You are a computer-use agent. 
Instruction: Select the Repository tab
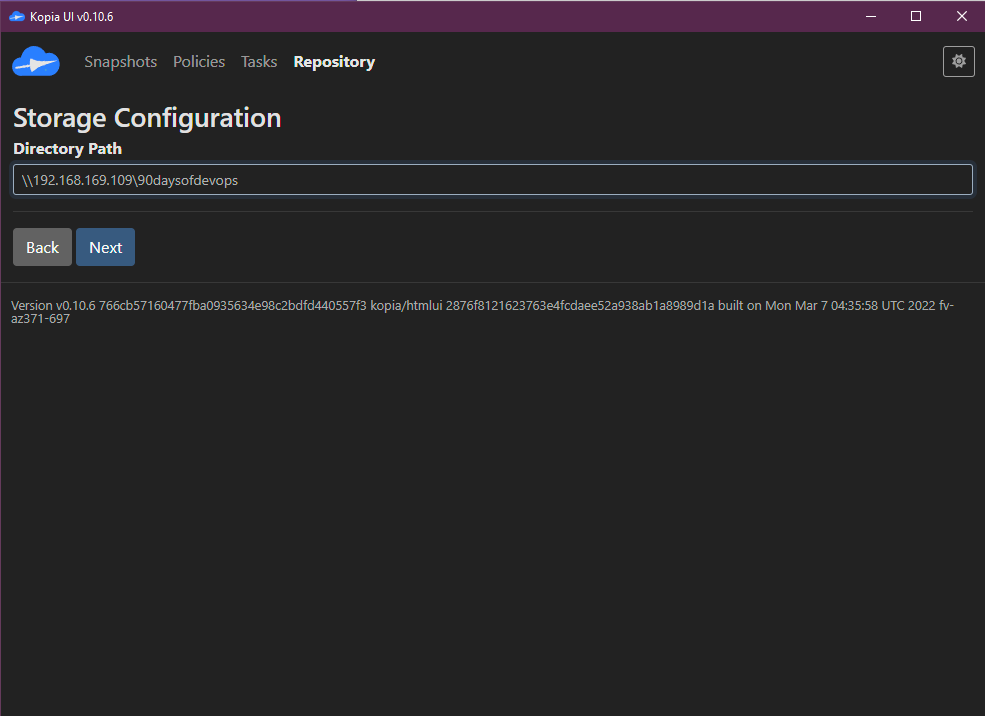tap(334, 62)
